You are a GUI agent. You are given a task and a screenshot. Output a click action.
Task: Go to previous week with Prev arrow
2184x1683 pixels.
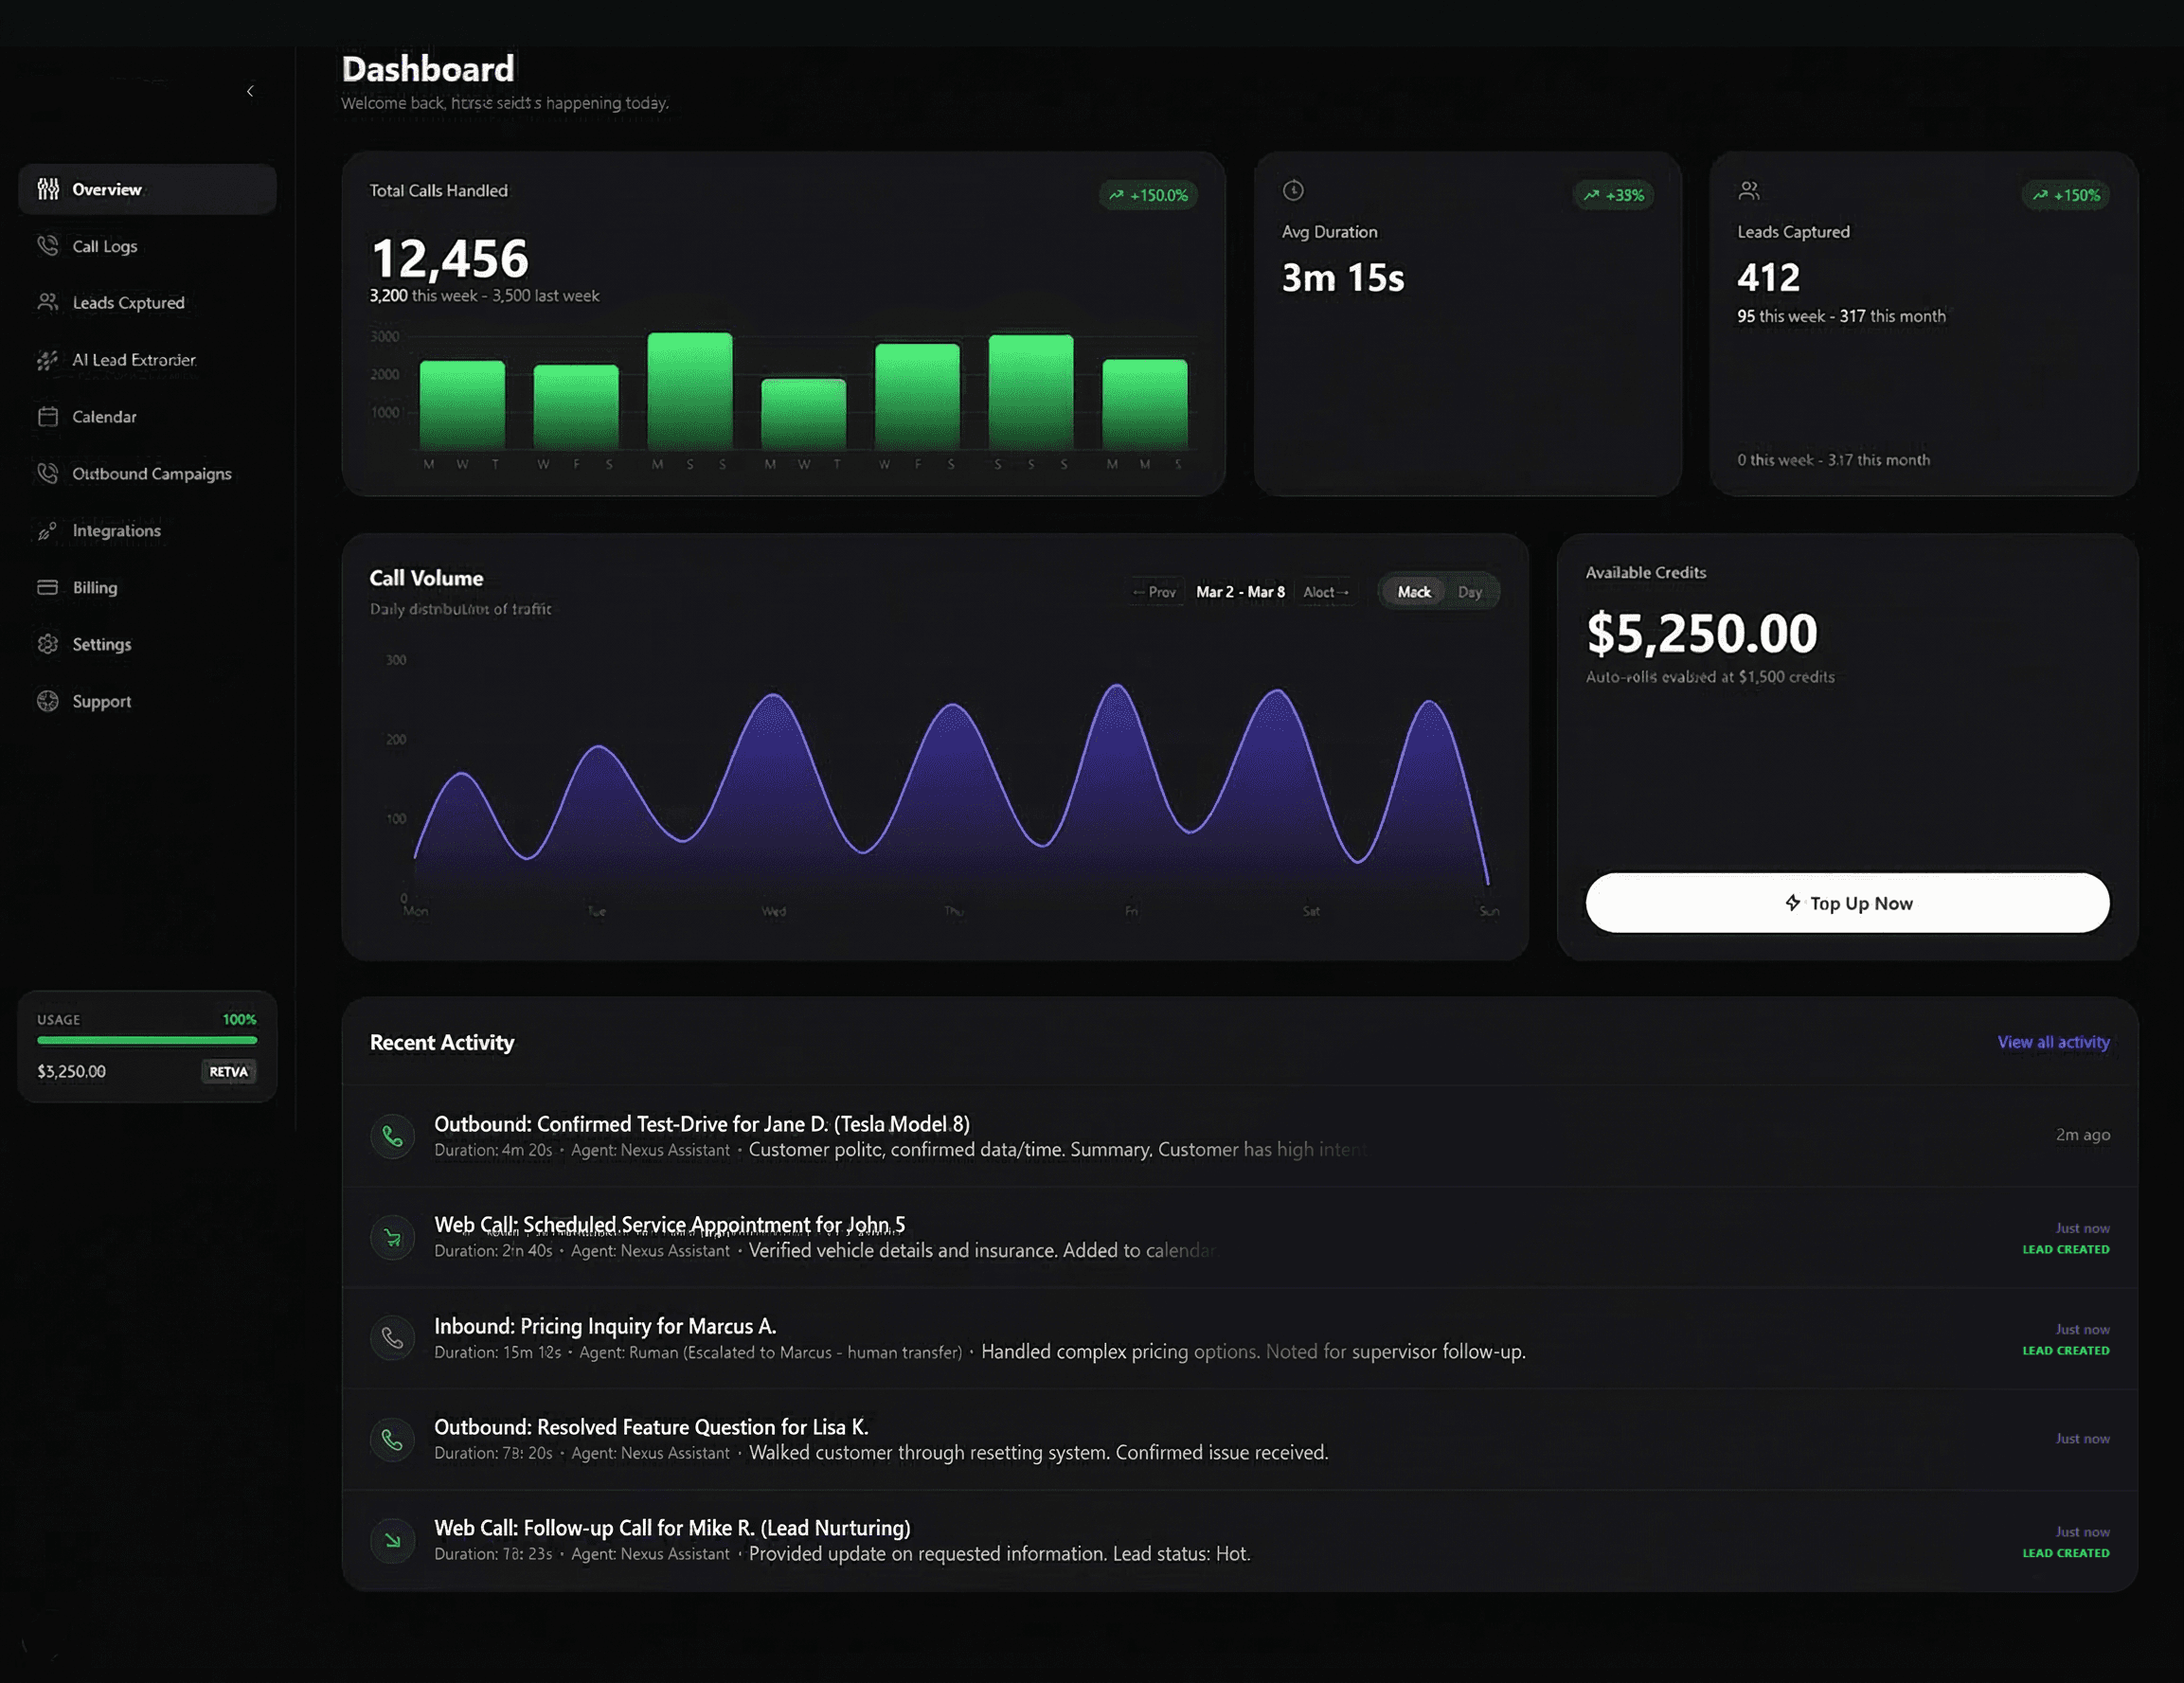coord(1154,591)
